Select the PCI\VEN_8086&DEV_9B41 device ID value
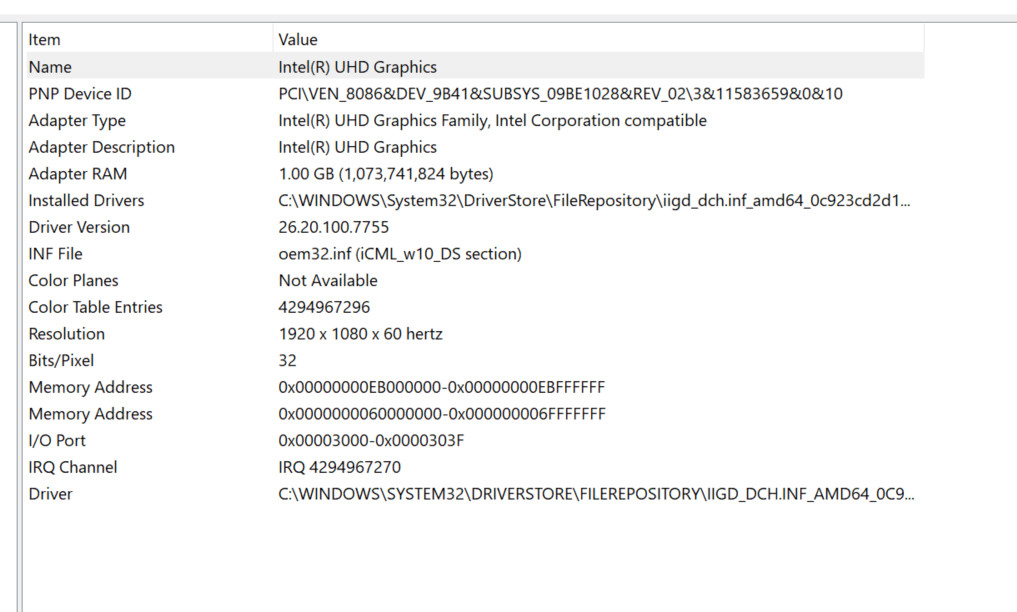Image resolution: width=1017 pixels, height=612 pixels. [x=560, y=93]
